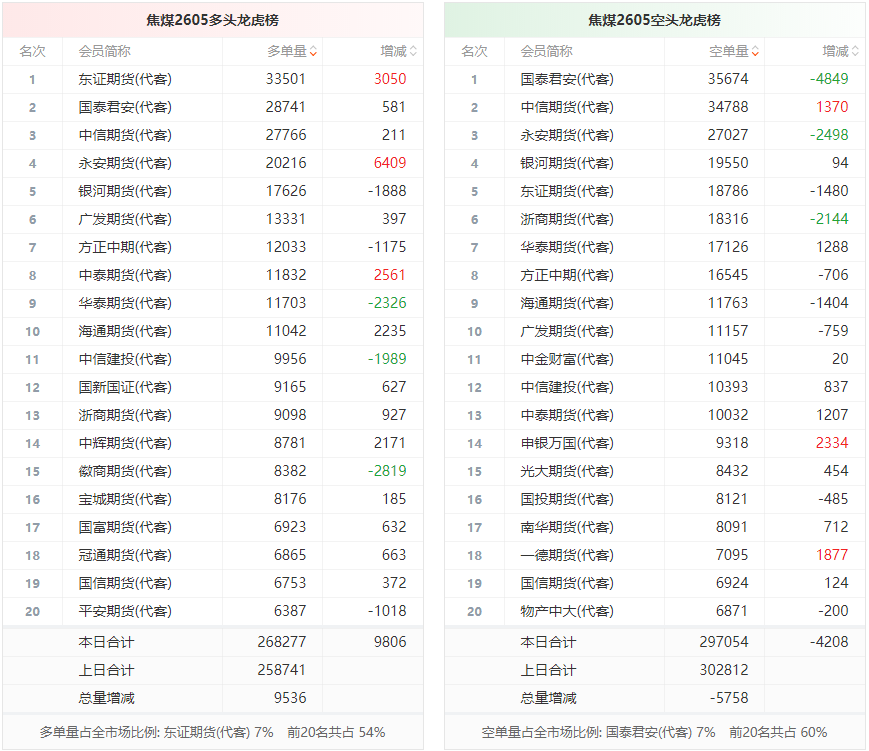Select 申银万国(代客) member name
The width and height of the screenshot is (869, 751).
point(567,443)
